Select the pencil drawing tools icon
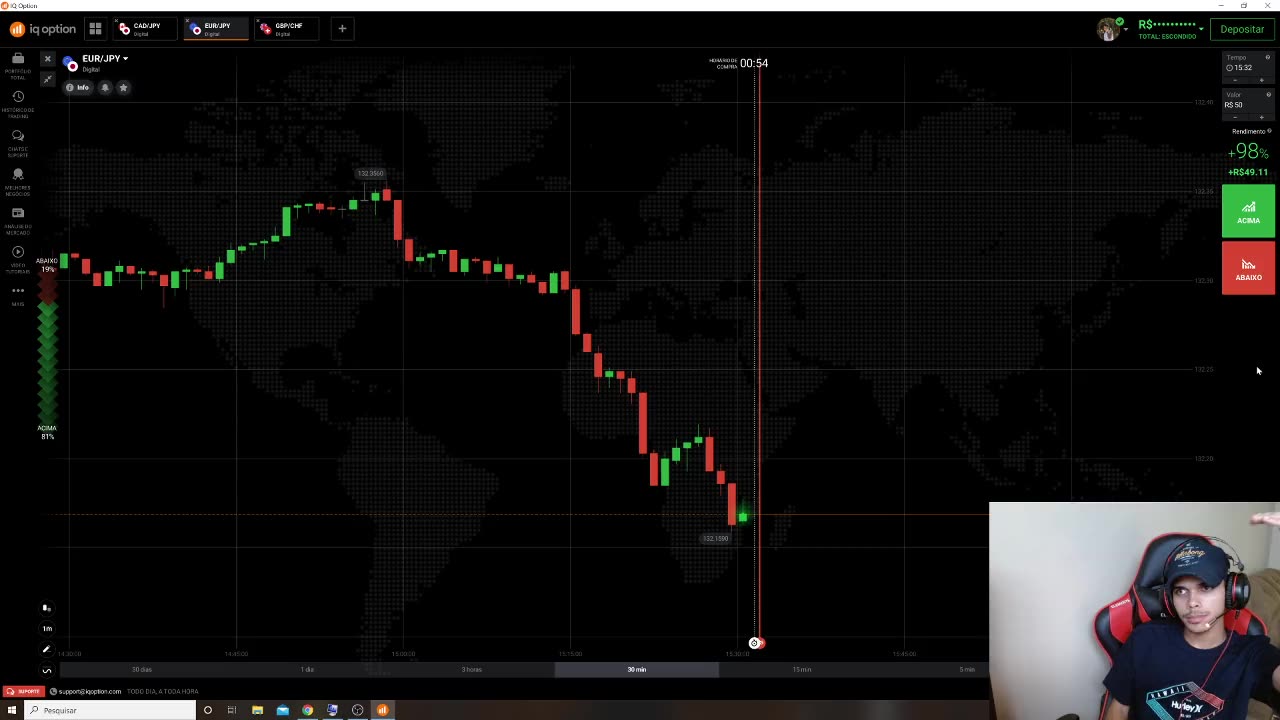This screenshot has height=720, width=1280. pos(46,649)
